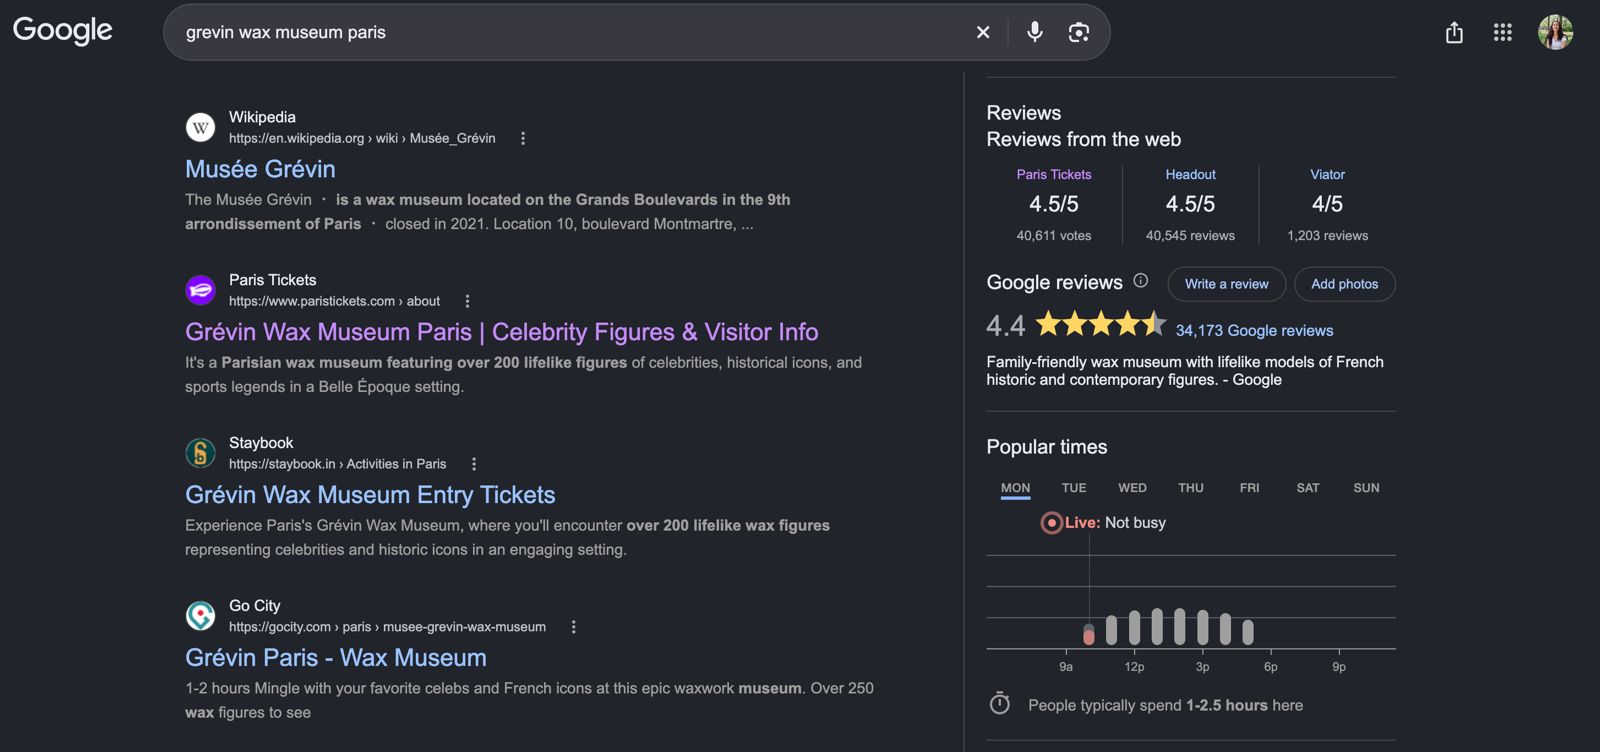The image size is (1600, 752).
Task: Click the share icon in header
Action: point(1454,32)
